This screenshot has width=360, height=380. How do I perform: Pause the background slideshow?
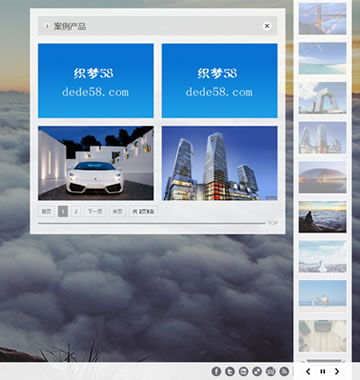click(x=323, y=371)
